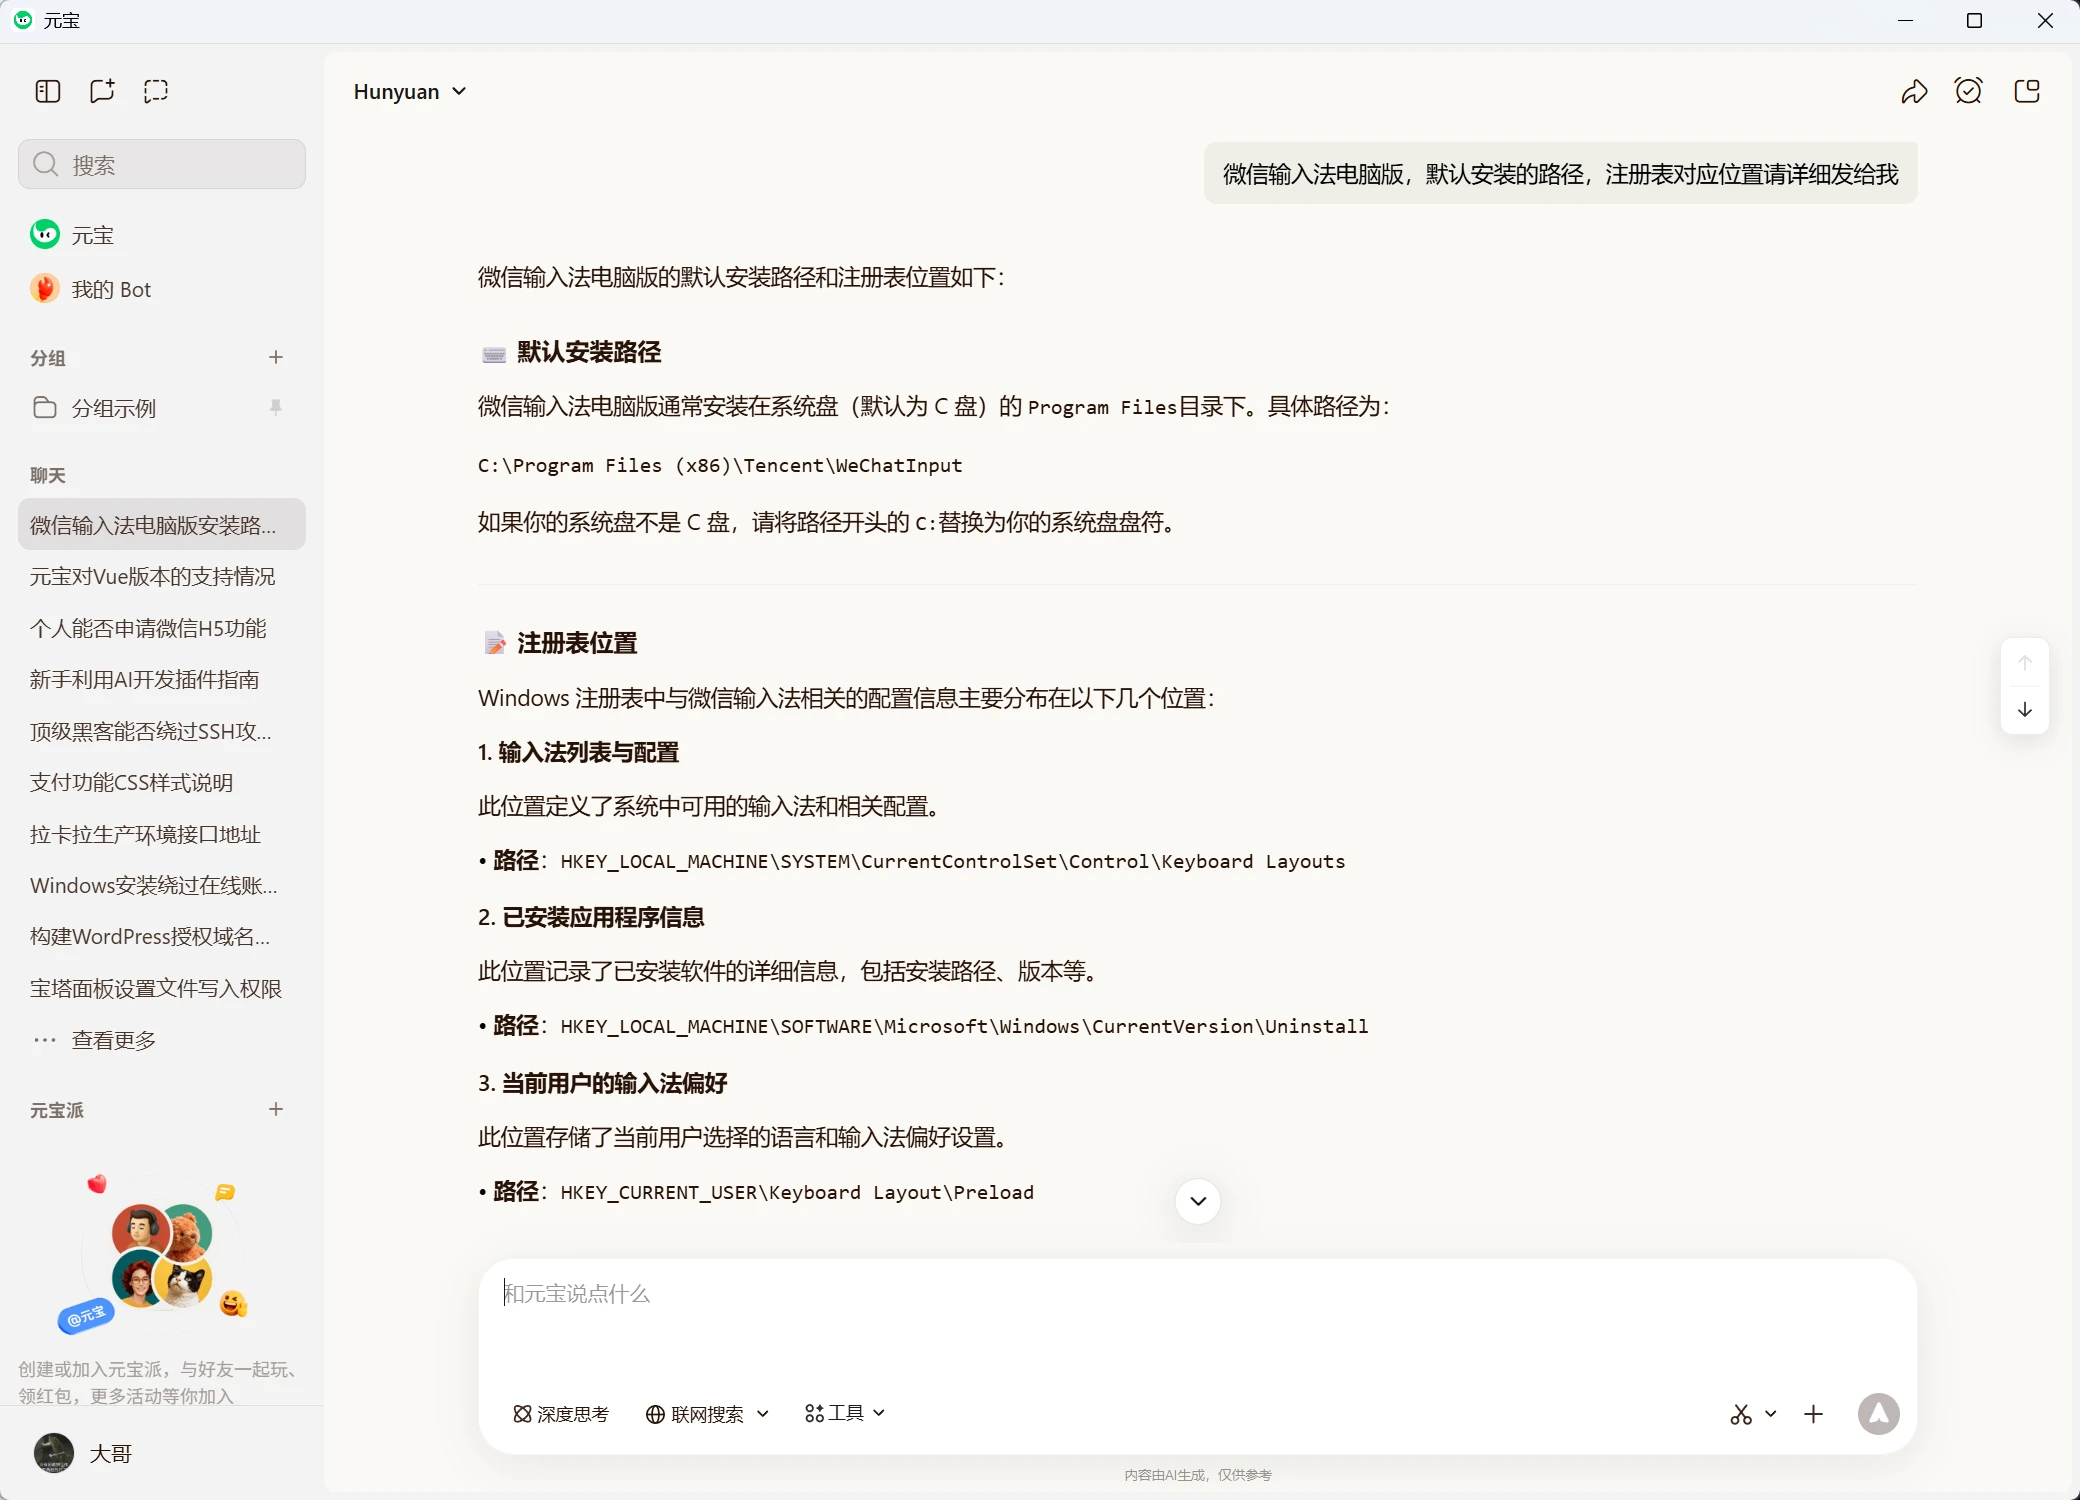The height and width of the screenshot is (1500, 2080).
Task: Pin the 分组示例 group
Action: click(276, 407)
